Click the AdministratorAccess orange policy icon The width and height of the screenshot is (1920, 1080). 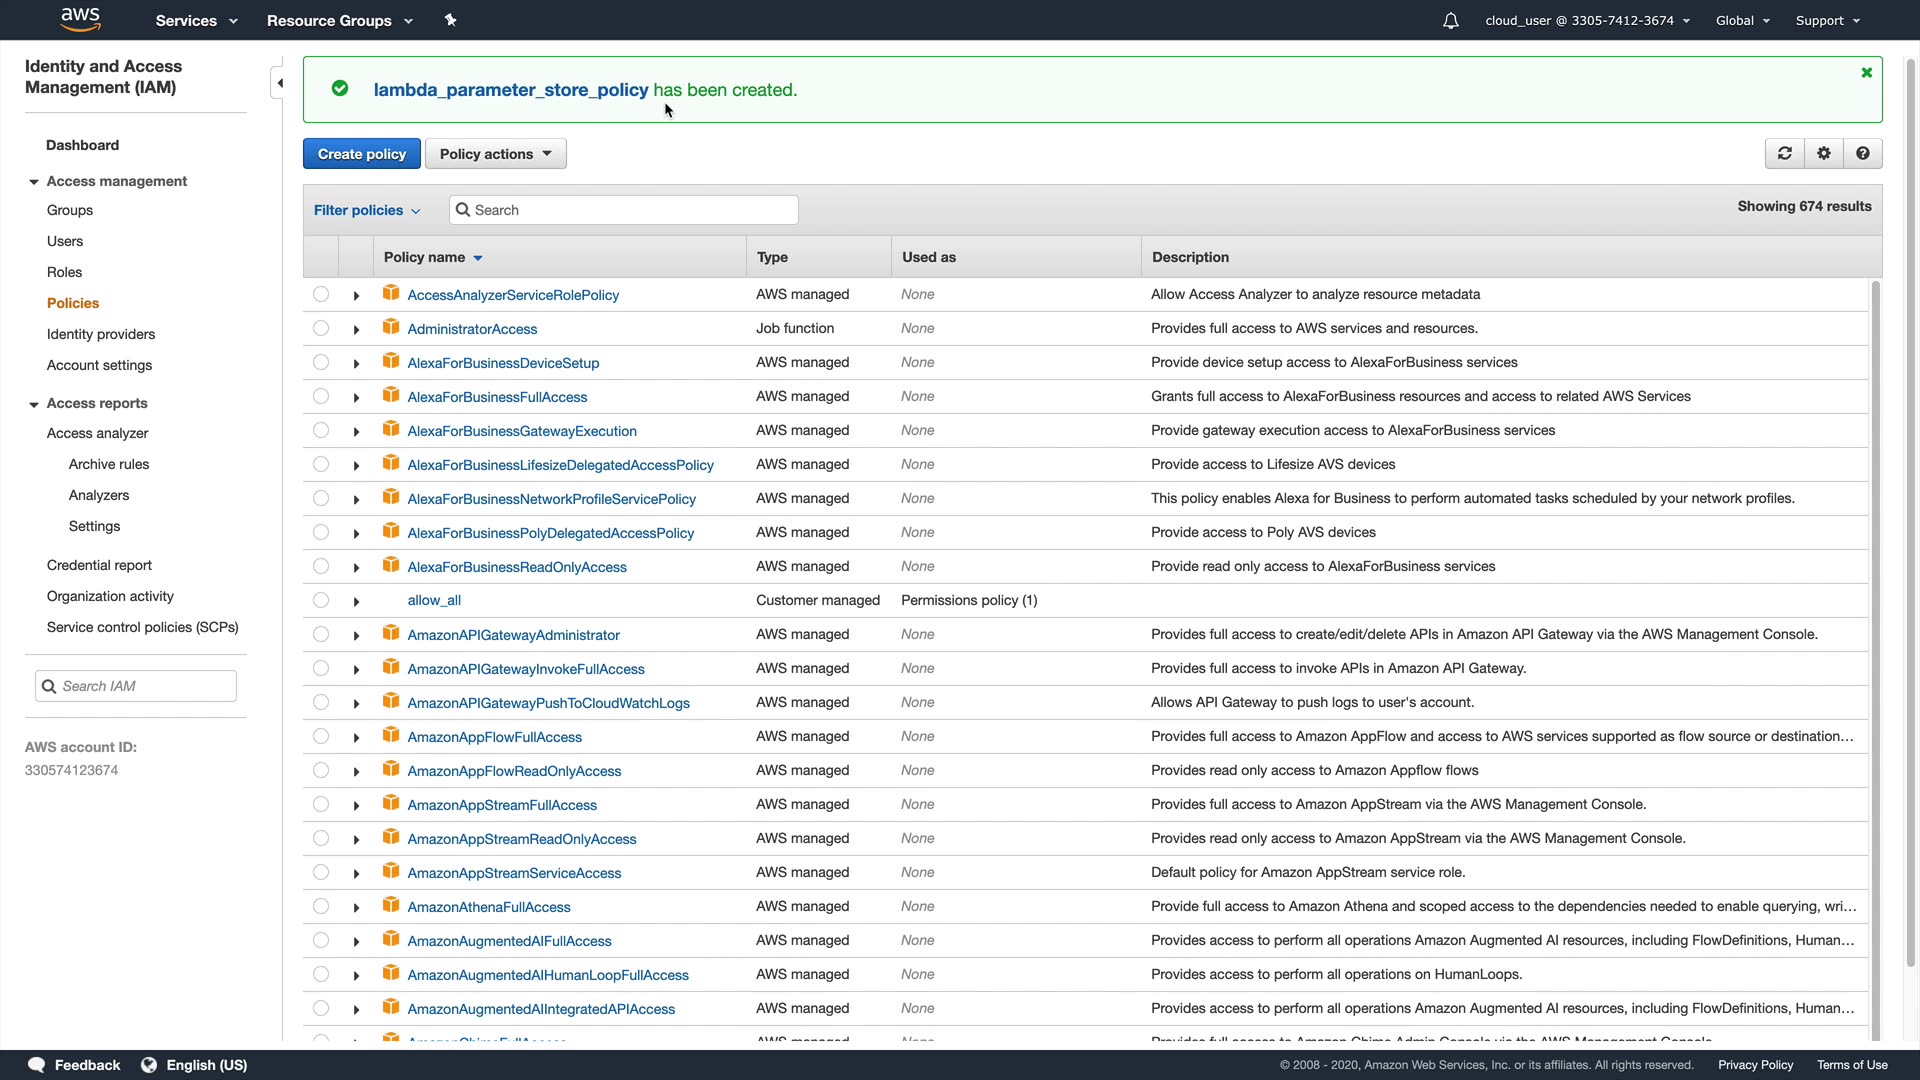(x=391, y=328)
